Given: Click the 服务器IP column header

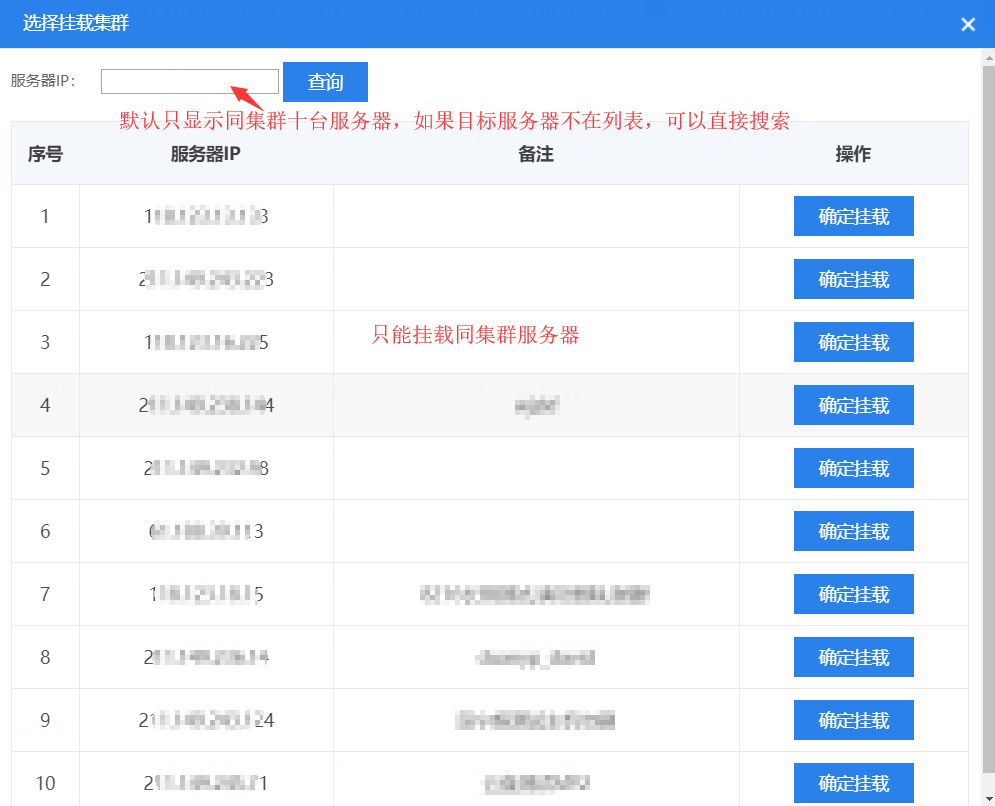Looking at the screenshot, I should click(206, 154).
